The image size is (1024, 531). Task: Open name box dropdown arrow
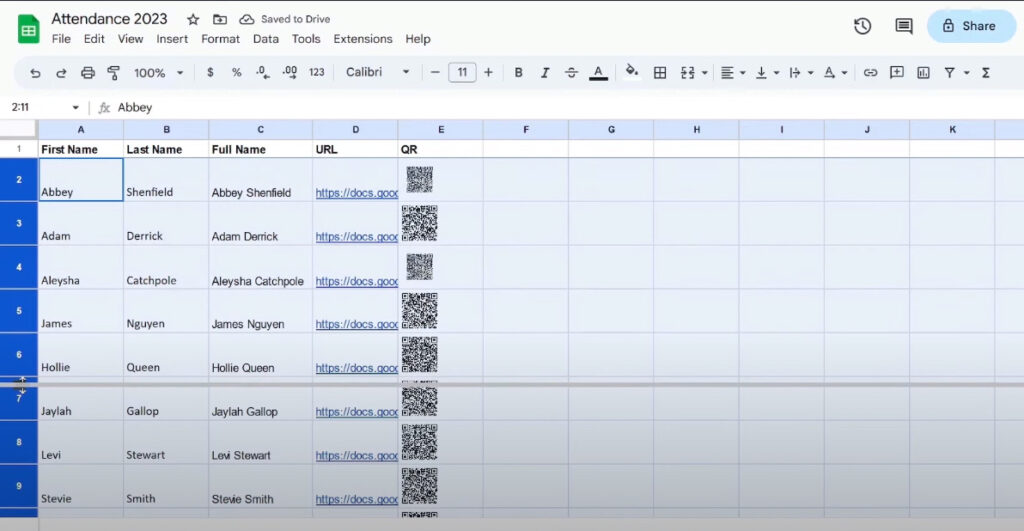tap(76, 108)
